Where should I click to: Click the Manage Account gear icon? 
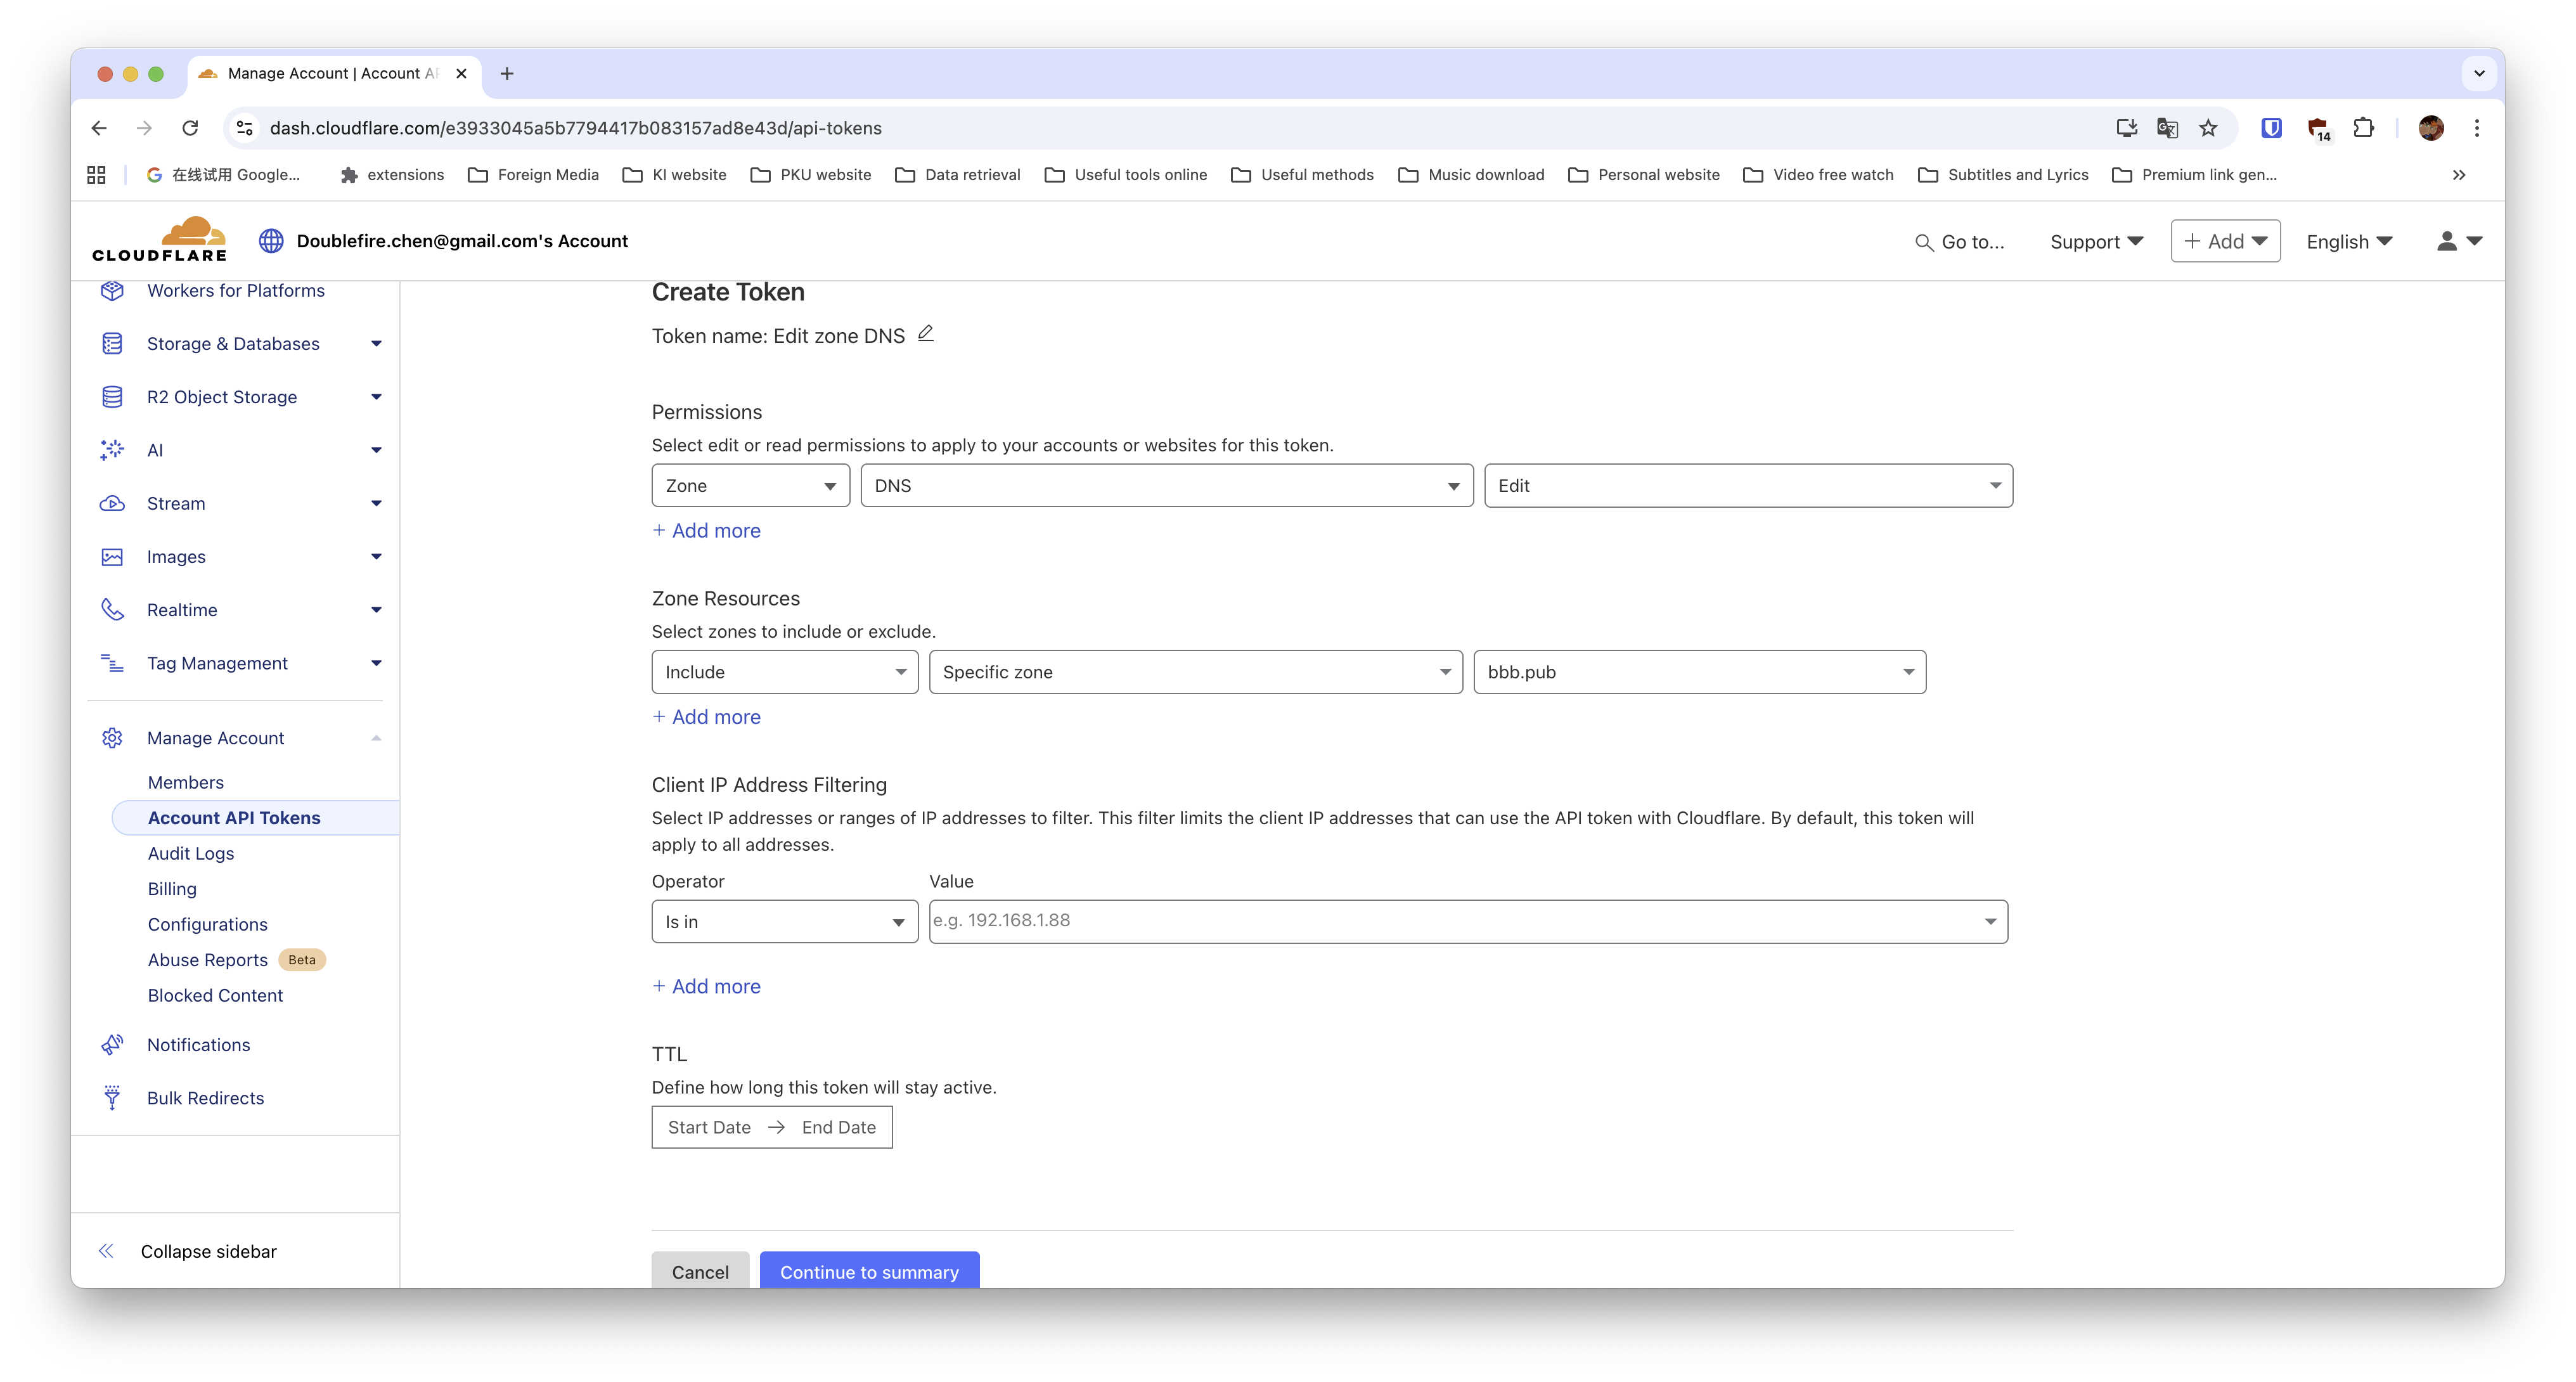click(x=112, y=738)
